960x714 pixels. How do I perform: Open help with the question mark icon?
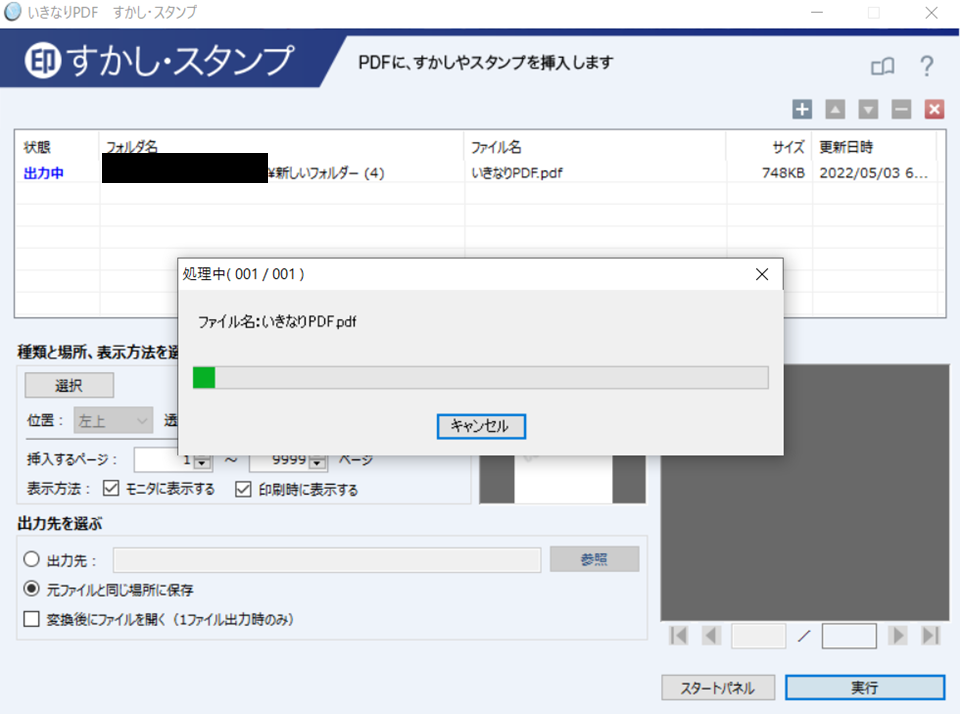(x=927, y=66)
